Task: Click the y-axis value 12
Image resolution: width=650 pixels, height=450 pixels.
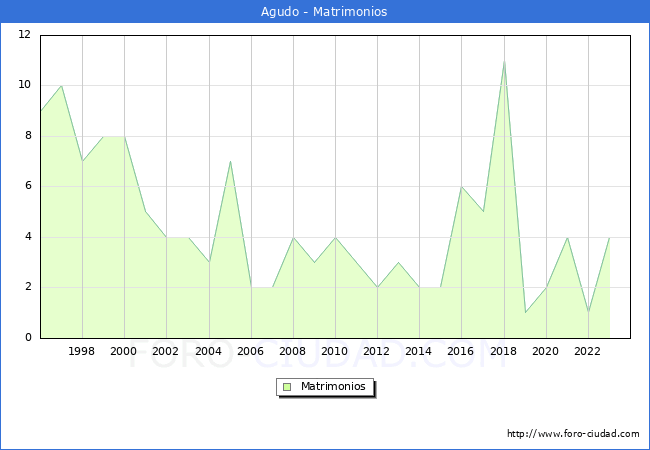Action: pos(25,34)
